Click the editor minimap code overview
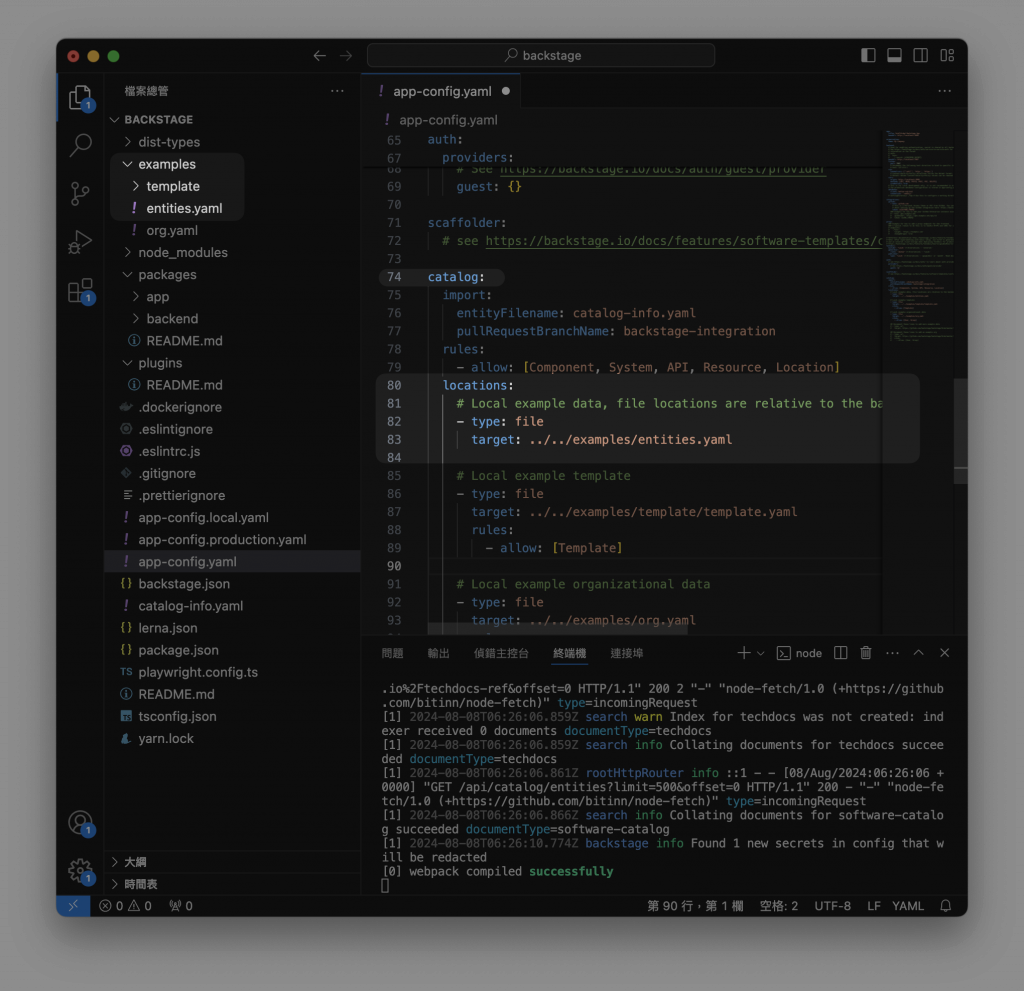Screen dimensions: 1024x991 click(x=918, y=235)
